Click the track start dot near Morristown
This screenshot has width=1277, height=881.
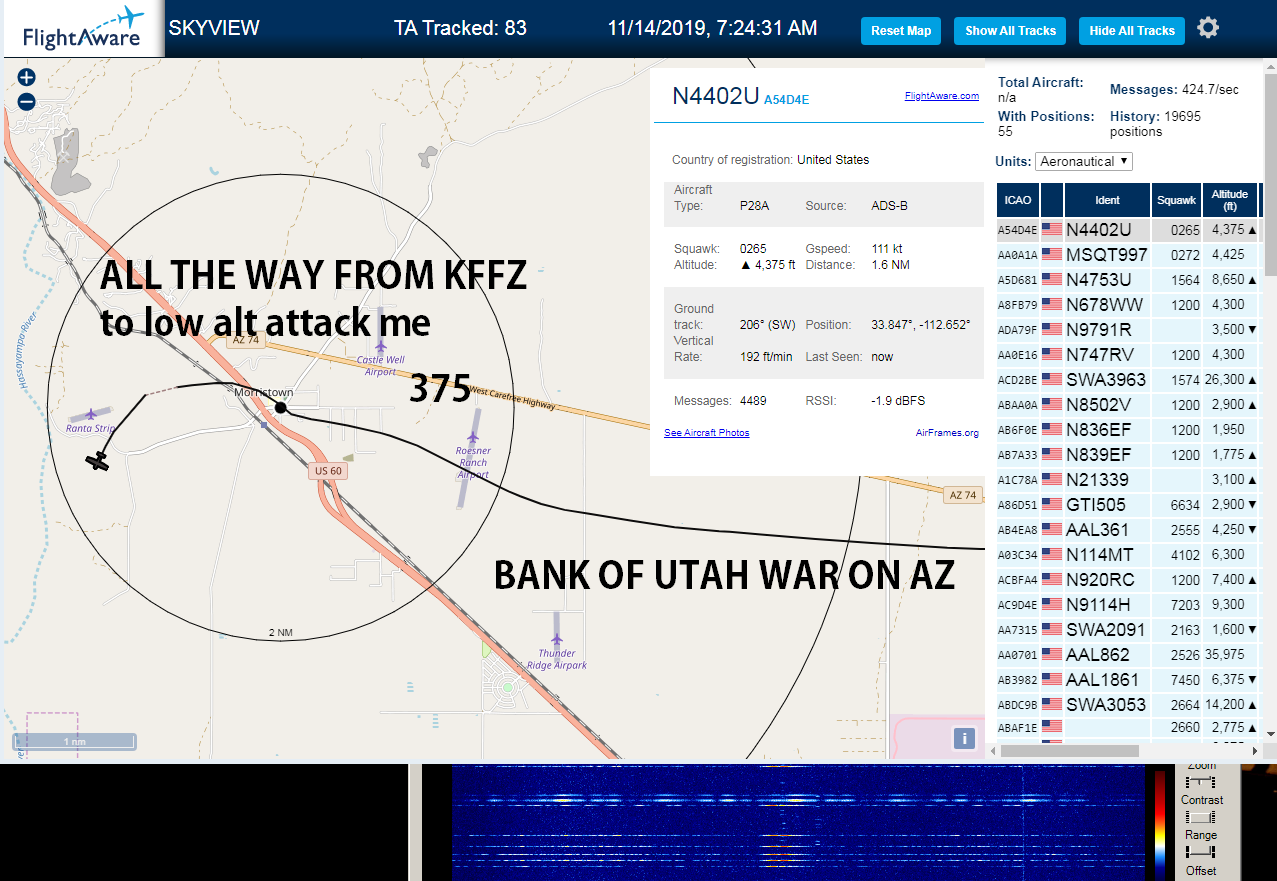point(281,407)
